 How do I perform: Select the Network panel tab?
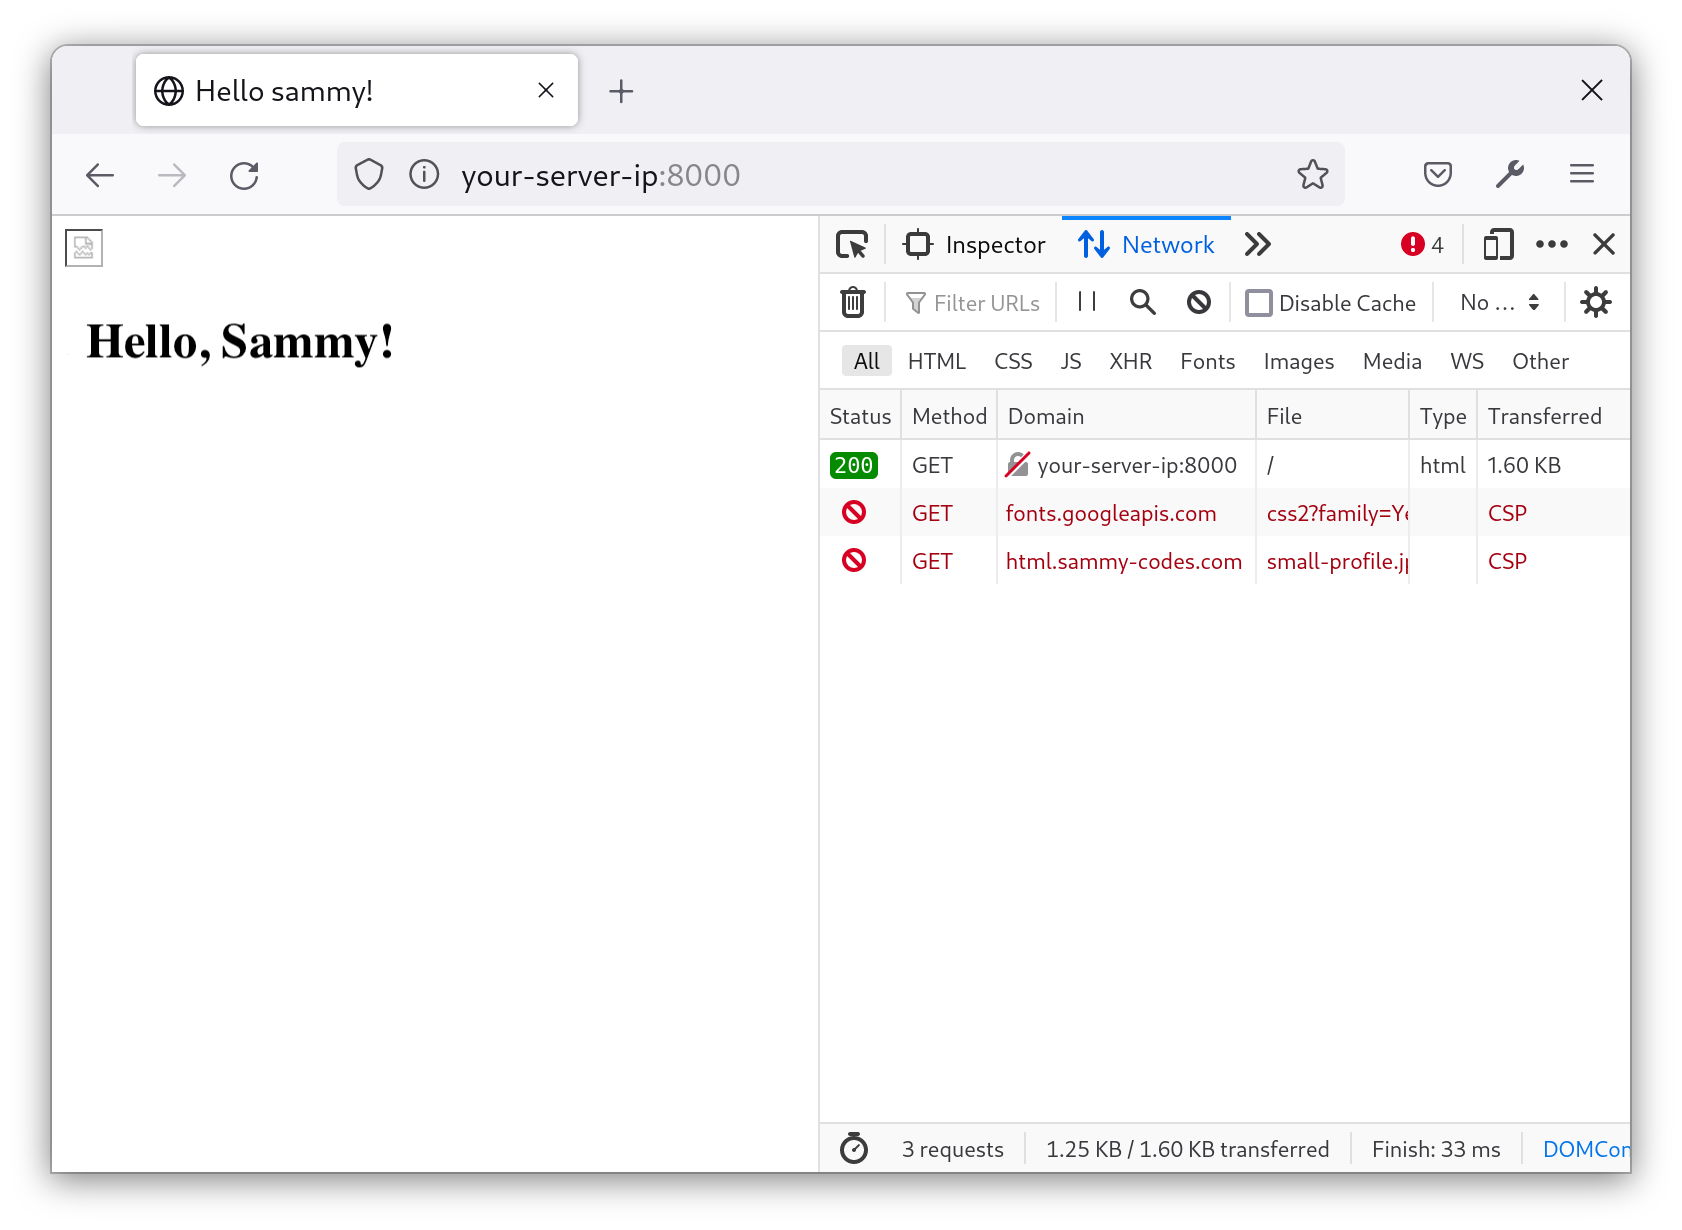(x=1146, y=245)
